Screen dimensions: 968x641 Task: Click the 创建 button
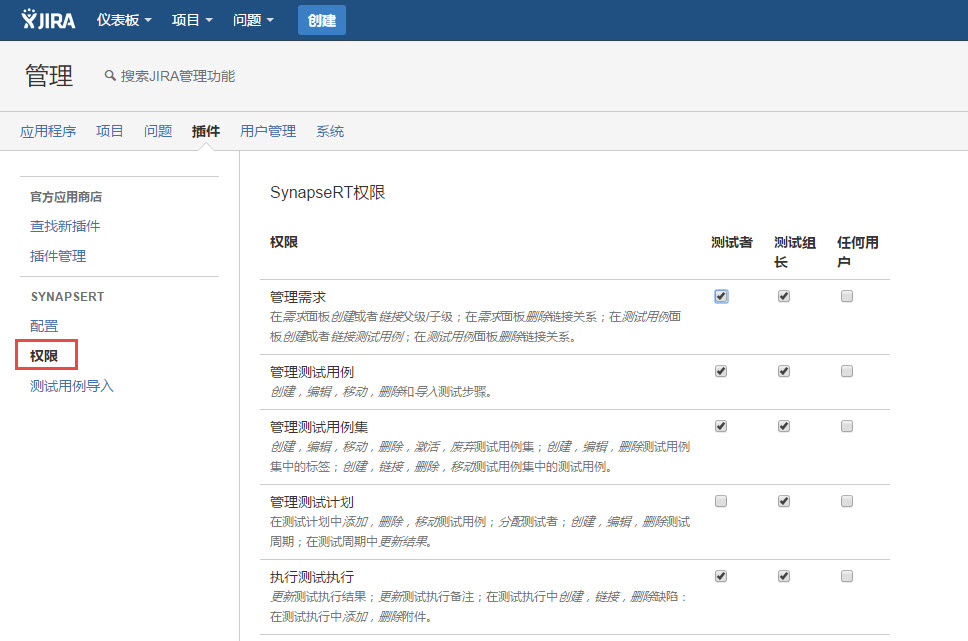322,20
